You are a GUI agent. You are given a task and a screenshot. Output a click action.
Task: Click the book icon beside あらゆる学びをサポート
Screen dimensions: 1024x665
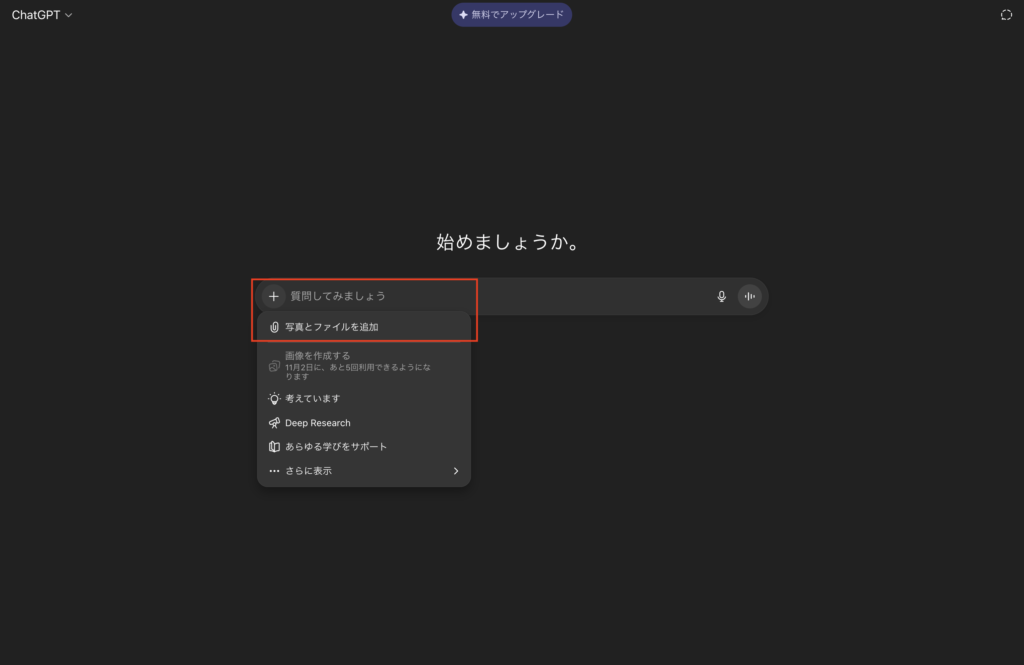point(274,446)
